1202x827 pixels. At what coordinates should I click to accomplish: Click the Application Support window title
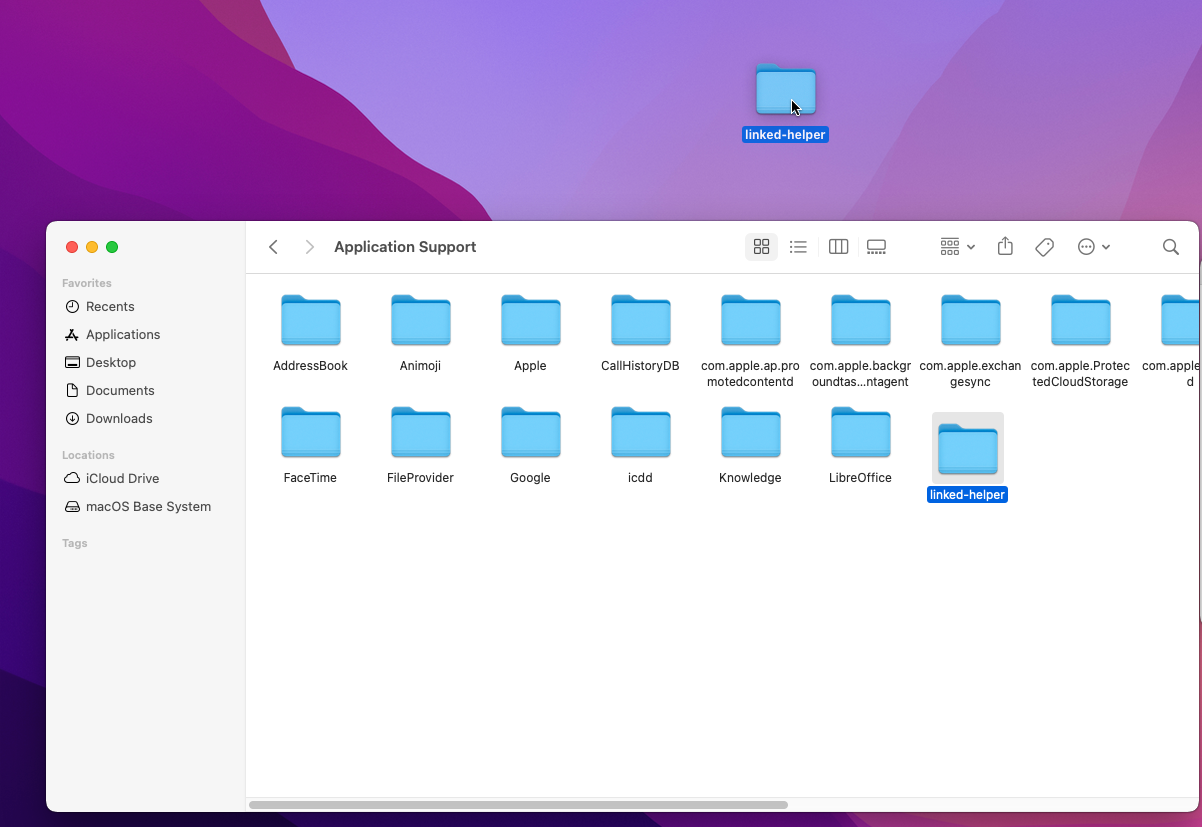pos(405,247)
